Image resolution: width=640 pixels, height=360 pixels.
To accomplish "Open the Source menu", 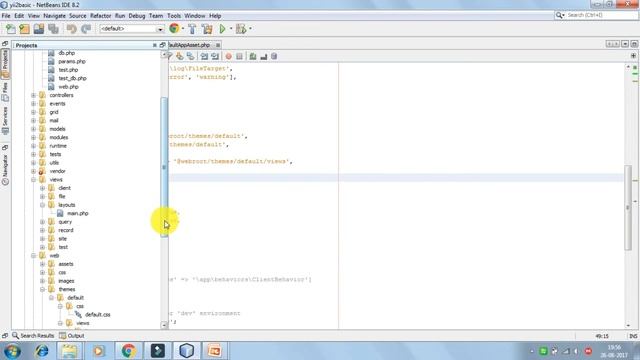I will pyautogui.click(x=78, y=16).
